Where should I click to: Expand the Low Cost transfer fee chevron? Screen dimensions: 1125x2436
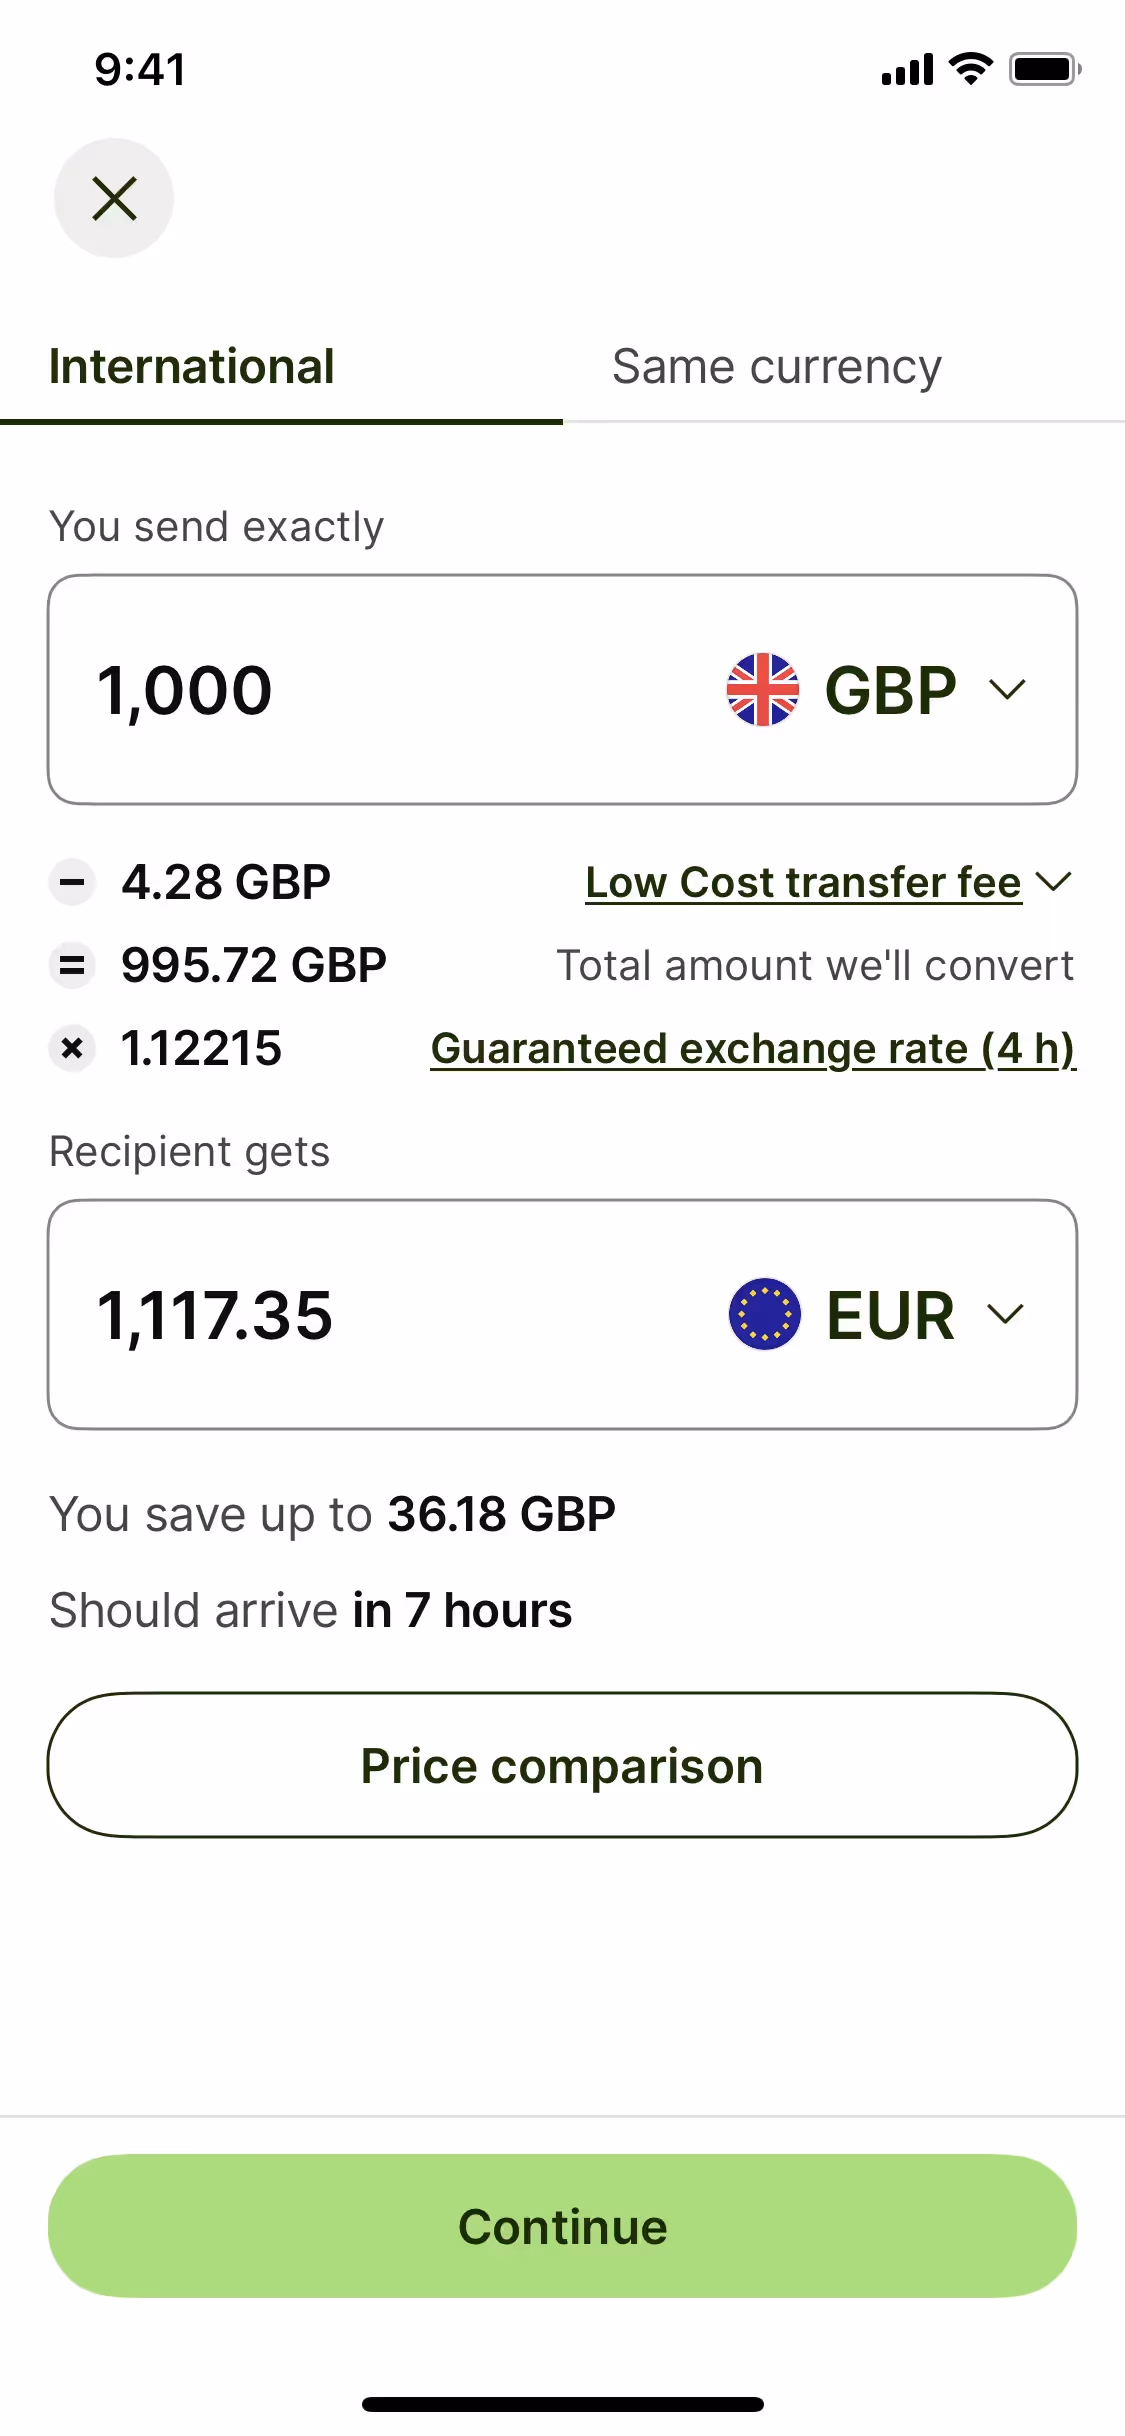tap(1054, 881)
